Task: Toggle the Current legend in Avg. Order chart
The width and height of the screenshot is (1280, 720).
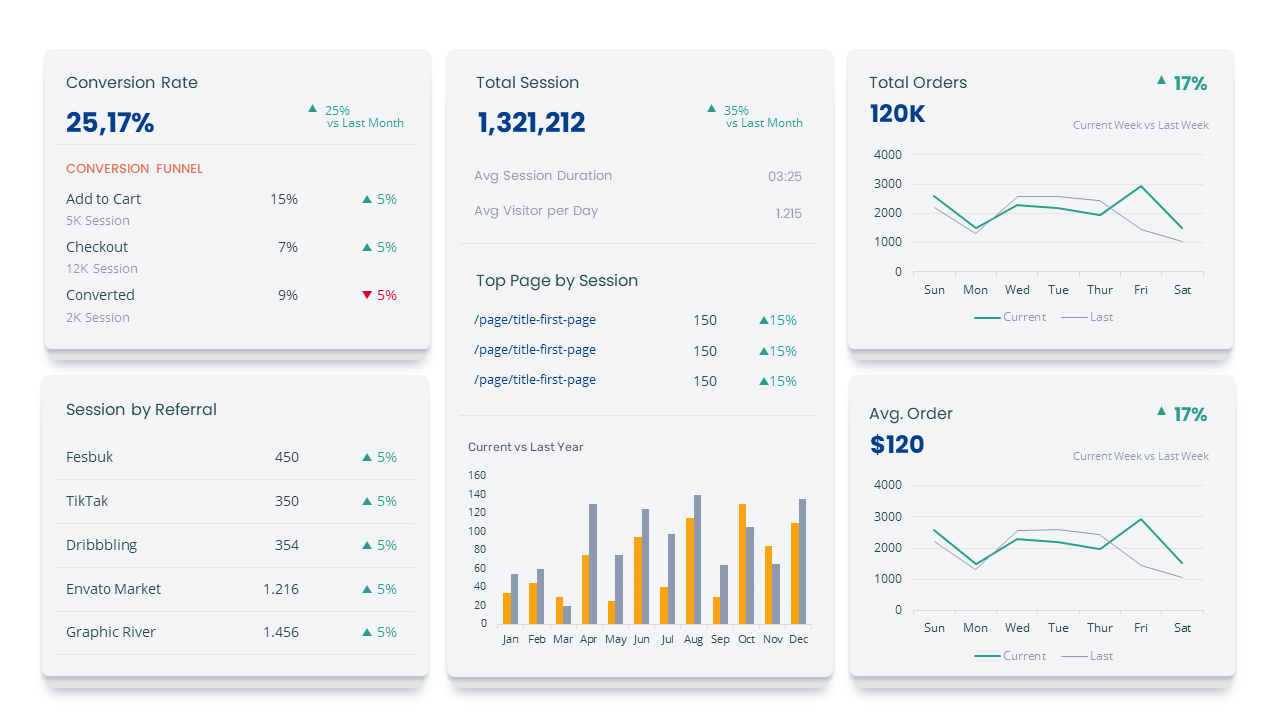Action: [1010, 656]
